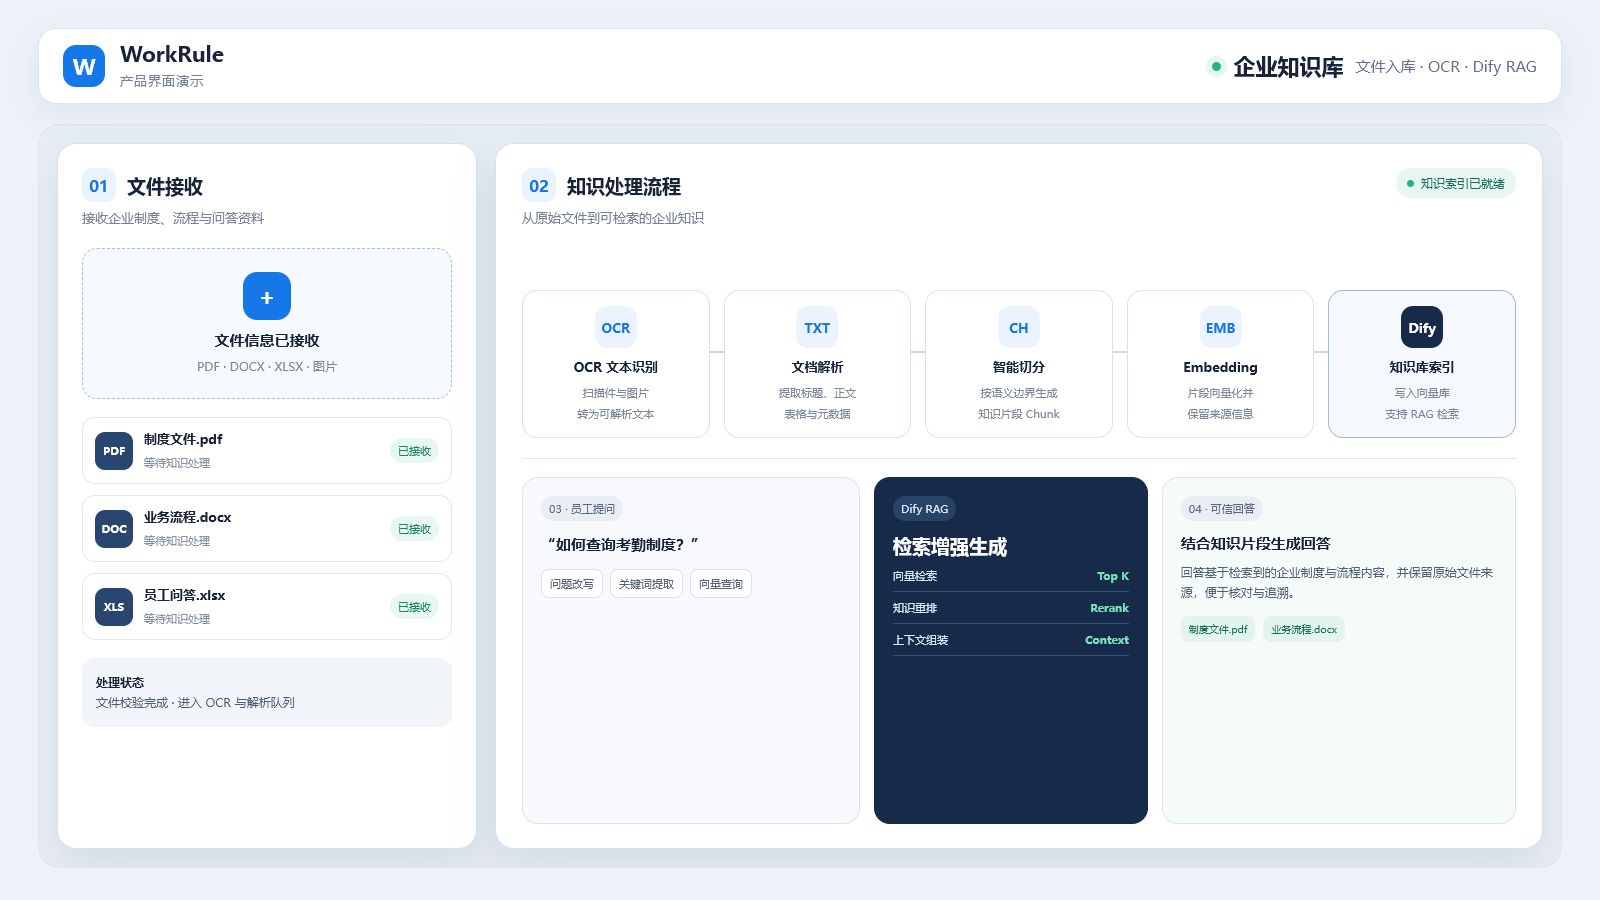This screenshot has width=1600, height=900.
Task: Click the PDF · DOCX · XLSX · 图片 format text
Action: (267, 366)
